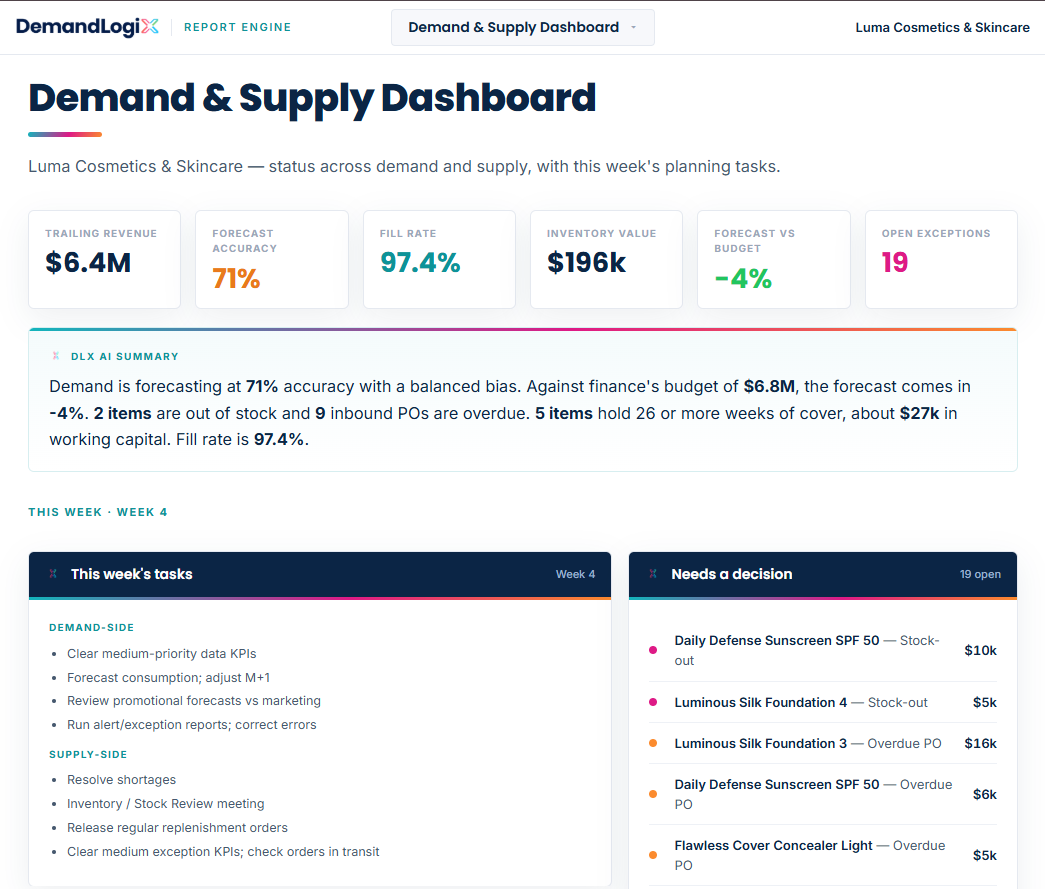Viewport: 1045px width, 889px height.
Task: Open Luminous Silk Foundation 4 Stock-out item
Action: pyautogui.click(x=822, y=702)
